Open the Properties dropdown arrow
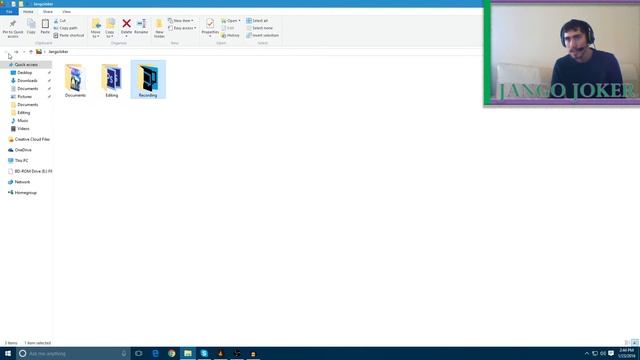Viewport: 640px width, 360px height. tap(210, 36)
